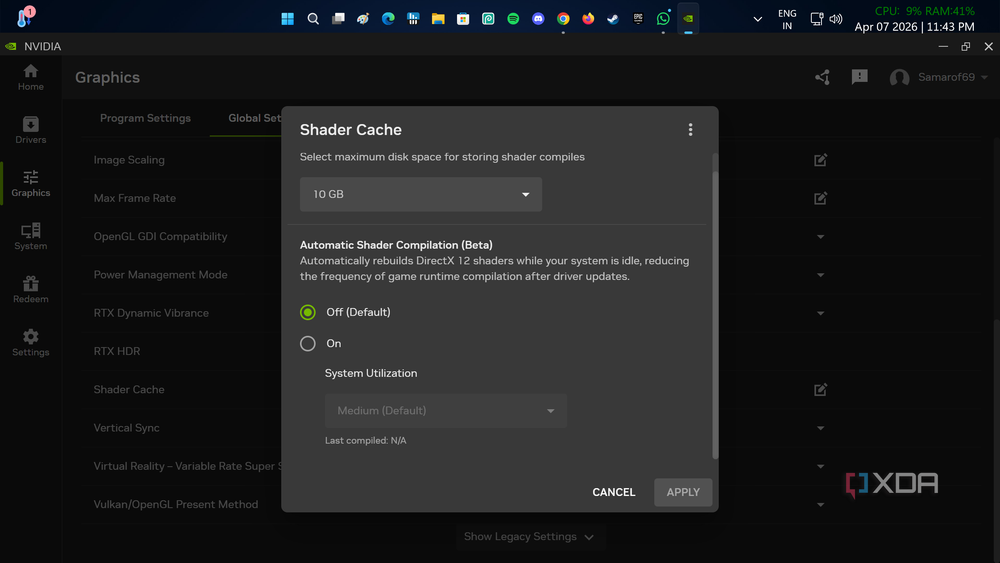Open Firefox from the taskbar
The height and width of the screenshot is (563, 1000).
(x=588, y=18)
